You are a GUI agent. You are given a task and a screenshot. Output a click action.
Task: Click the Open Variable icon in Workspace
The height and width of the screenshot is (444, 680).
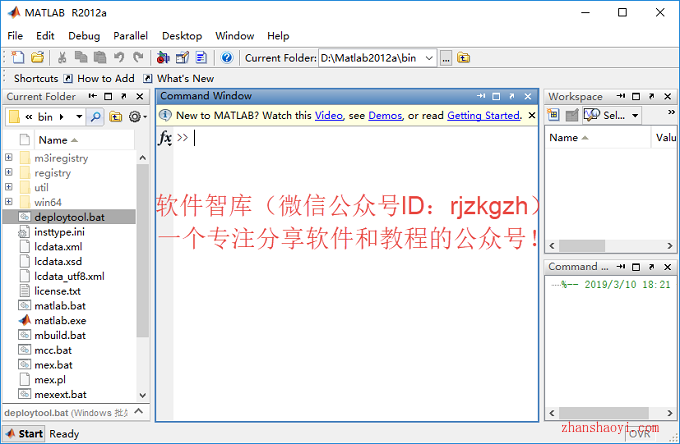tap(572, 115)
